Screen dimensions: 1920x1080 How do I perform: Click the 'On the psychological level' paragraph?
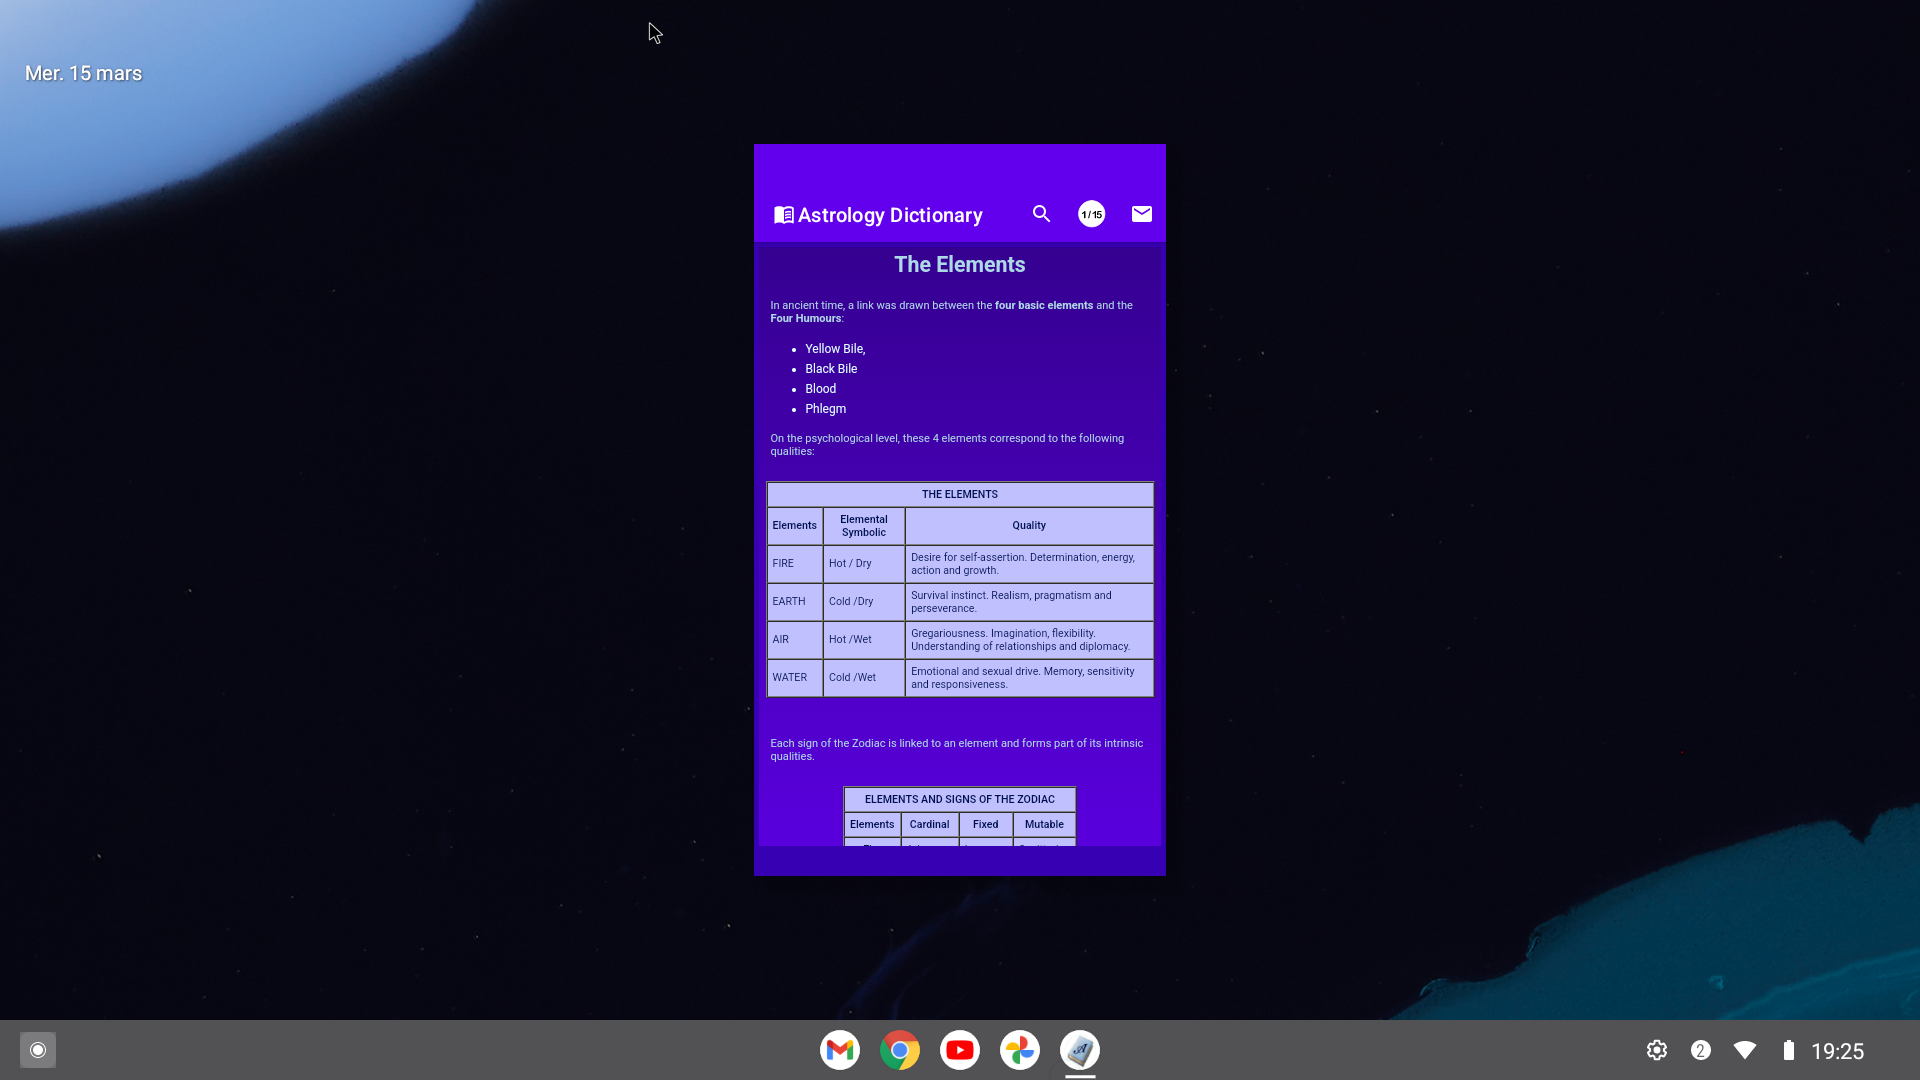tap(947, 445)
